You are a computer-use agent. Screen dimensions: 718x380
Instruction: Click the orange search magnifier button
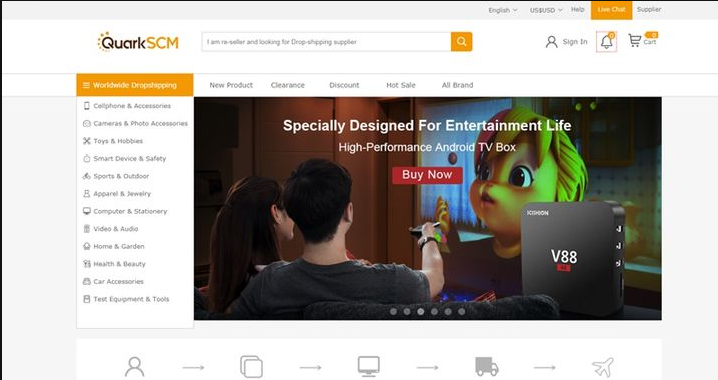[462, 42]
